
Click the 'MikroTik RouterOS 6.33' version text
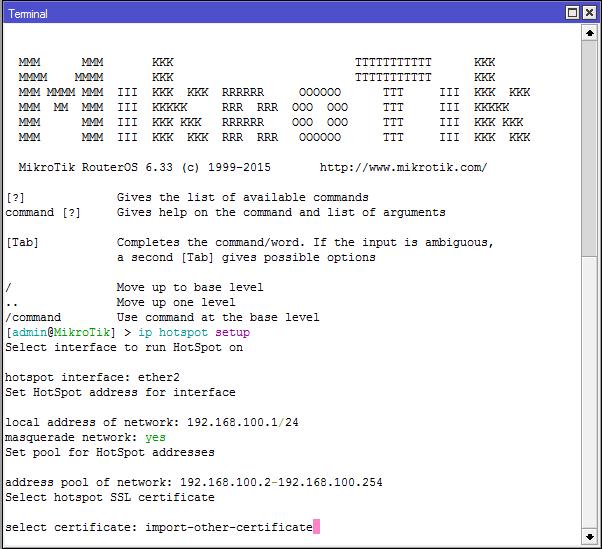pos(96,167)
